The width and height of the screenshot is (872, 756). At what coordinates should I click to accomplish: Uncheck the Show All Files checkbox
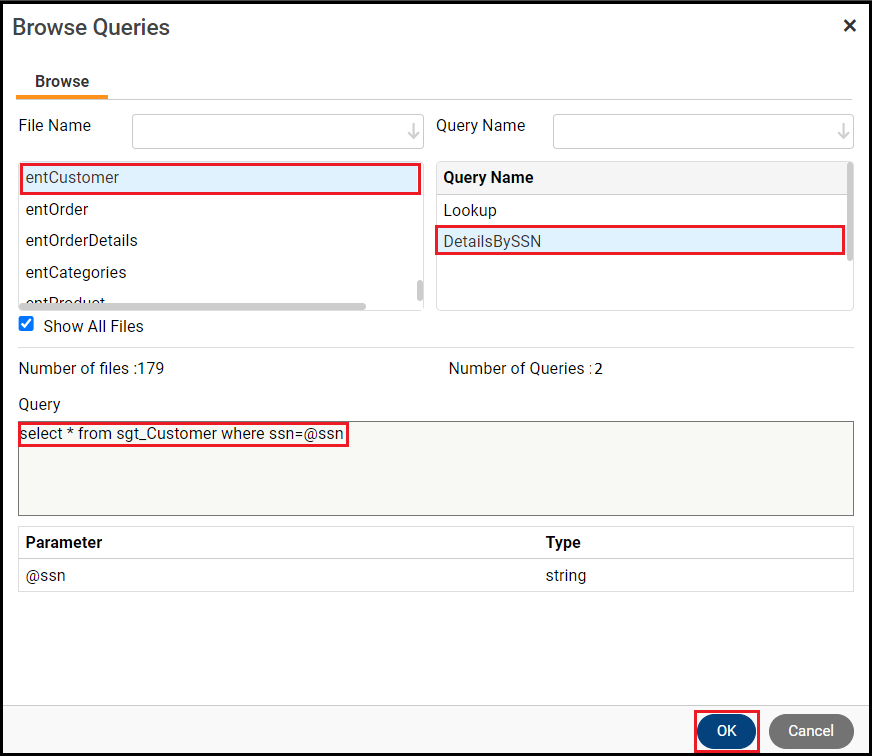[27, 325]
